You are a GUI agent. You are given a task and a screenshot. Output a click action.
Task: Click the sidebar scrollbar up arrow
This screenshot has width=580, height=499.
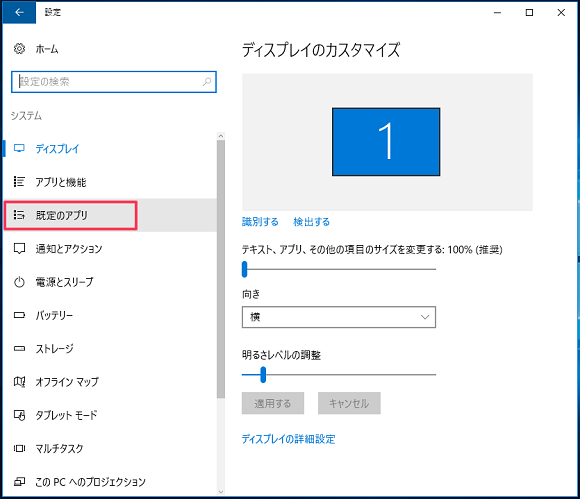[x=221, y=136]
